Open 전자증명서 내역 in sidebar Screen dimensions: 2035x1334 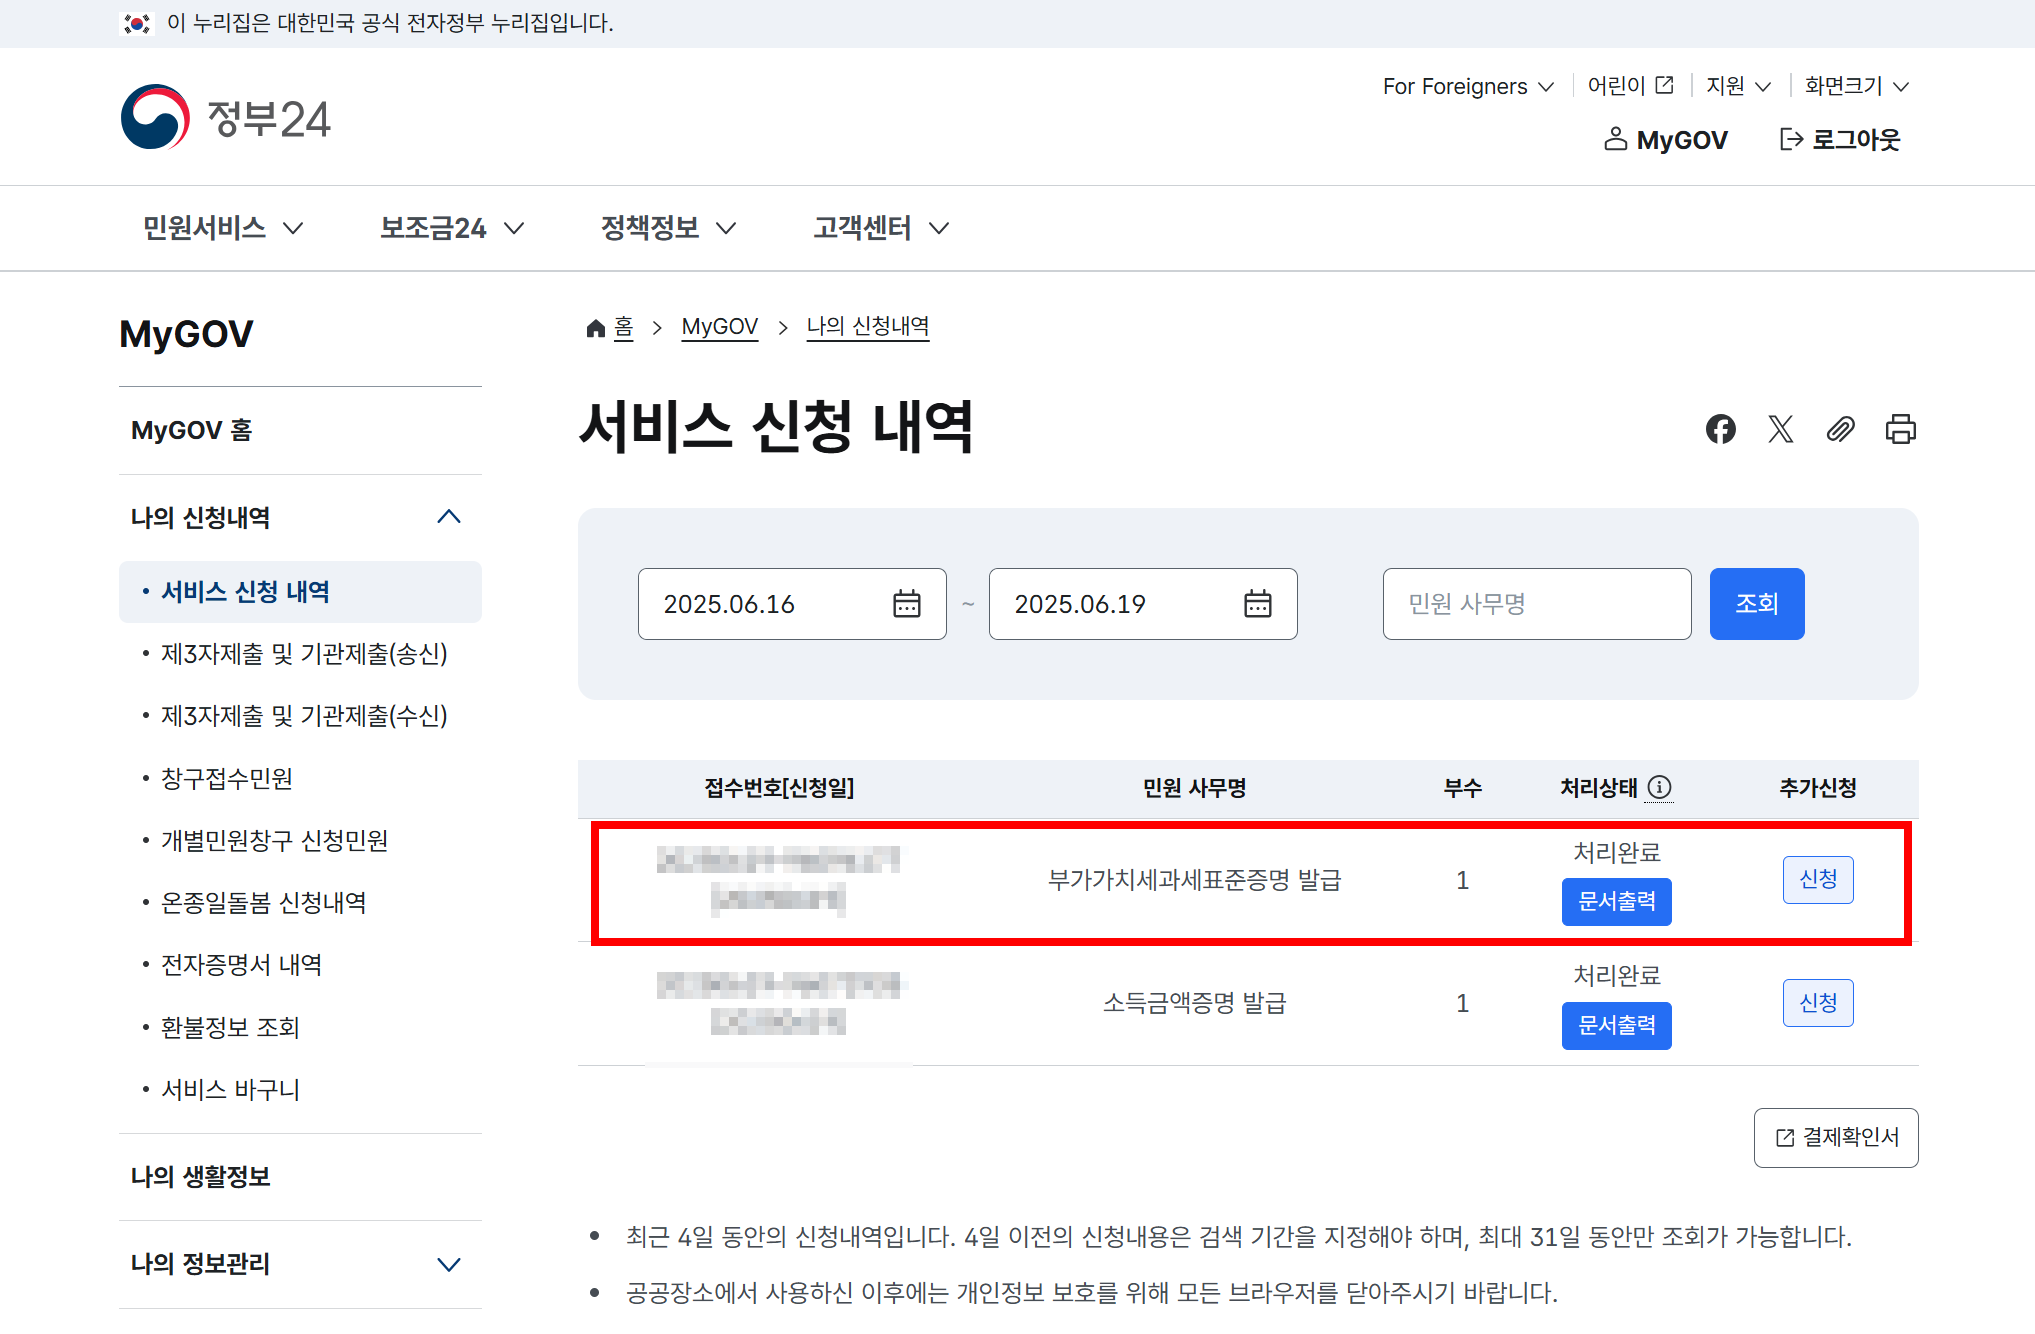tap(241, 965)
